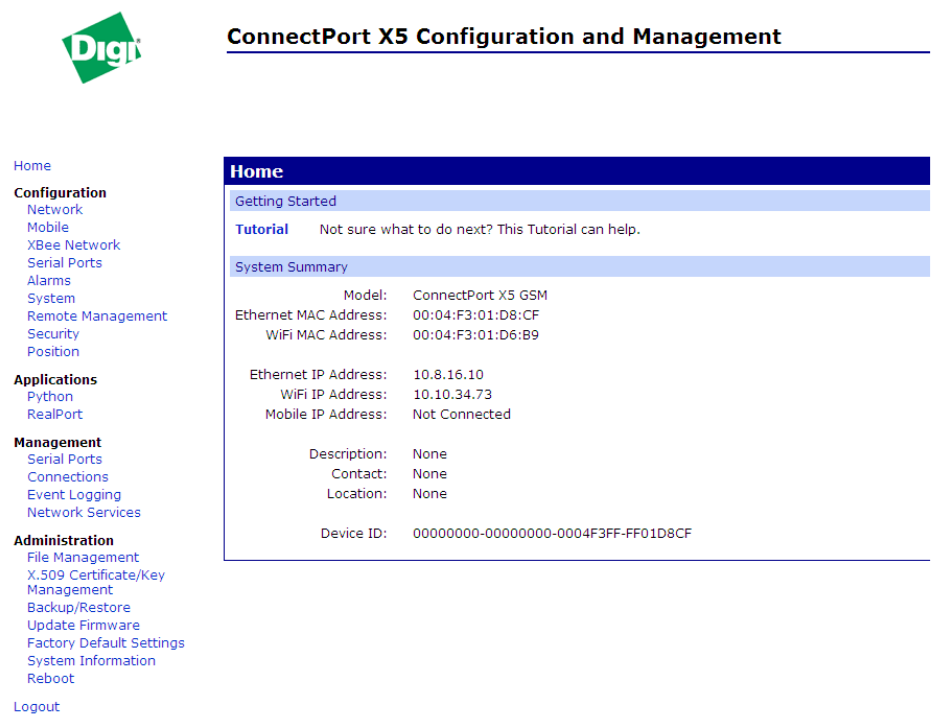The image size is (931, 727).
Task: Click the Administration sidebar heading
Action: [64, 541]
